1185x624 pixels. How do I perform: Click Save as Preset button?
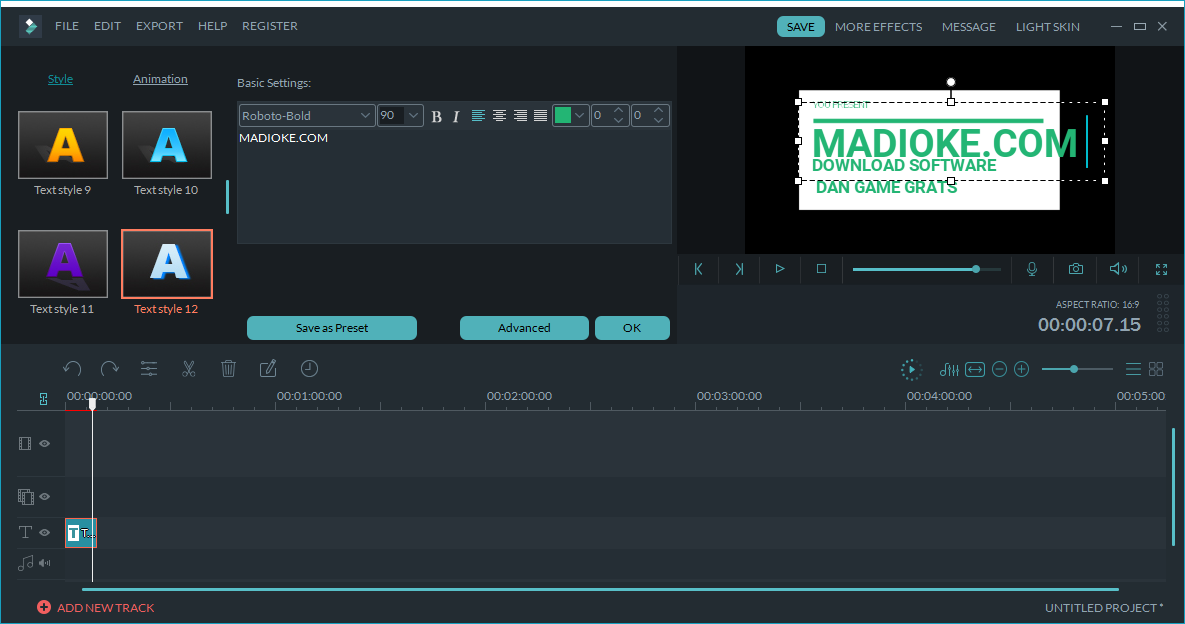tap(332, 328)
